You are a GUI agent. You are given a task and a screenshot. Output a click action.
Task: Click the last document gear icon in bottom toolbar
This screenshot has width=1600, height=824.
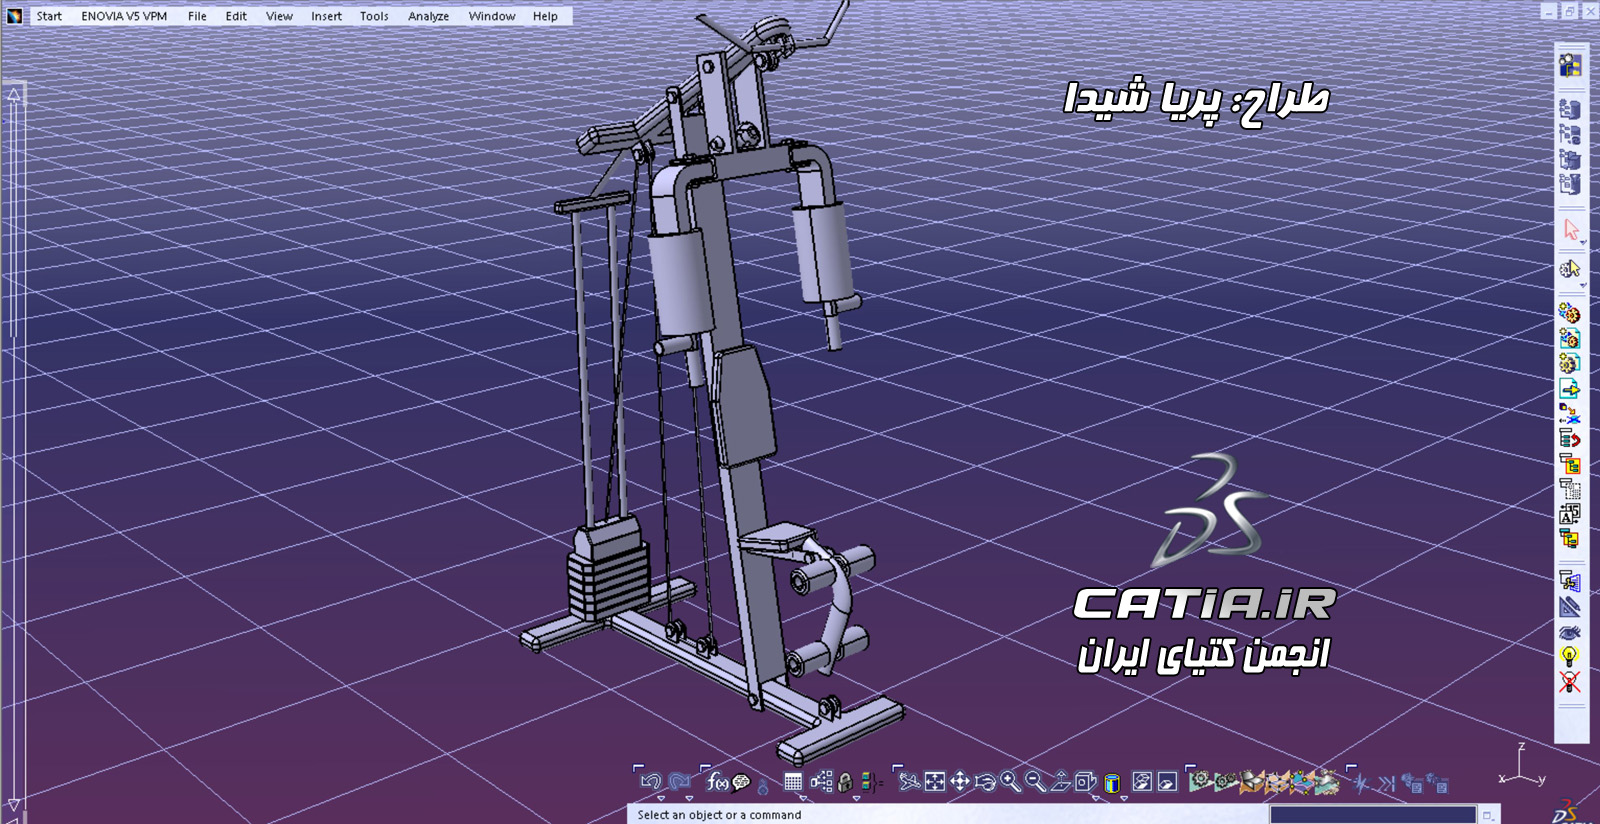click(x=1438, y=783)
